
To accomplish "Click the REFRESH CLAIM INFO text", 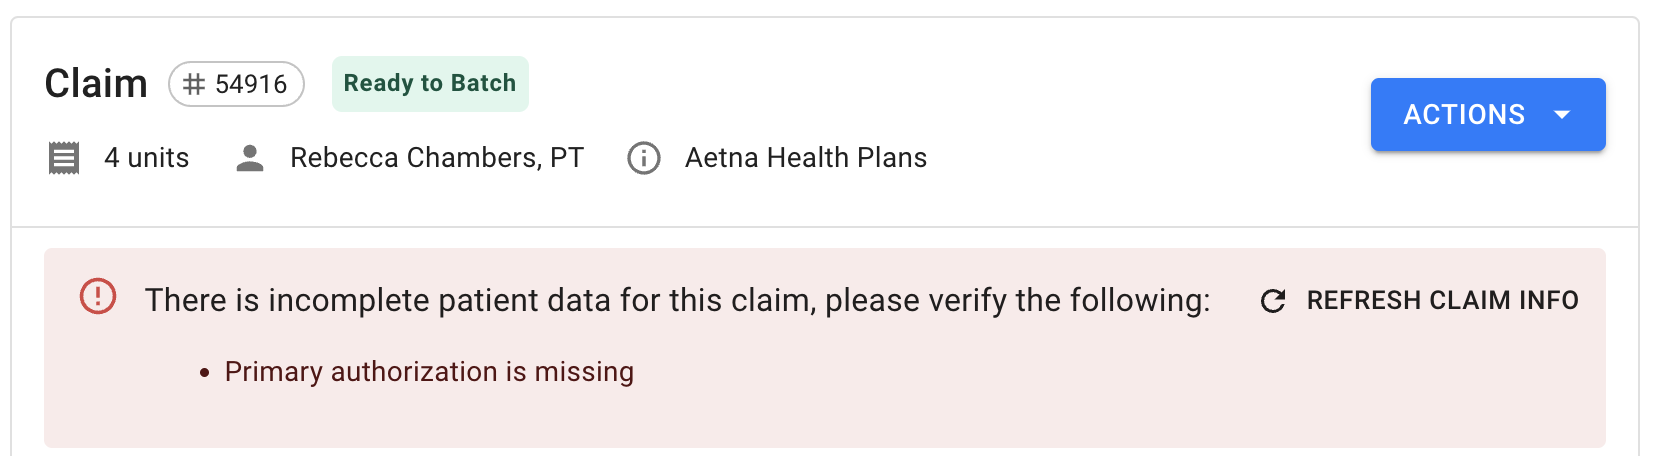I will pyautogui.click(x=1442, y=300).
